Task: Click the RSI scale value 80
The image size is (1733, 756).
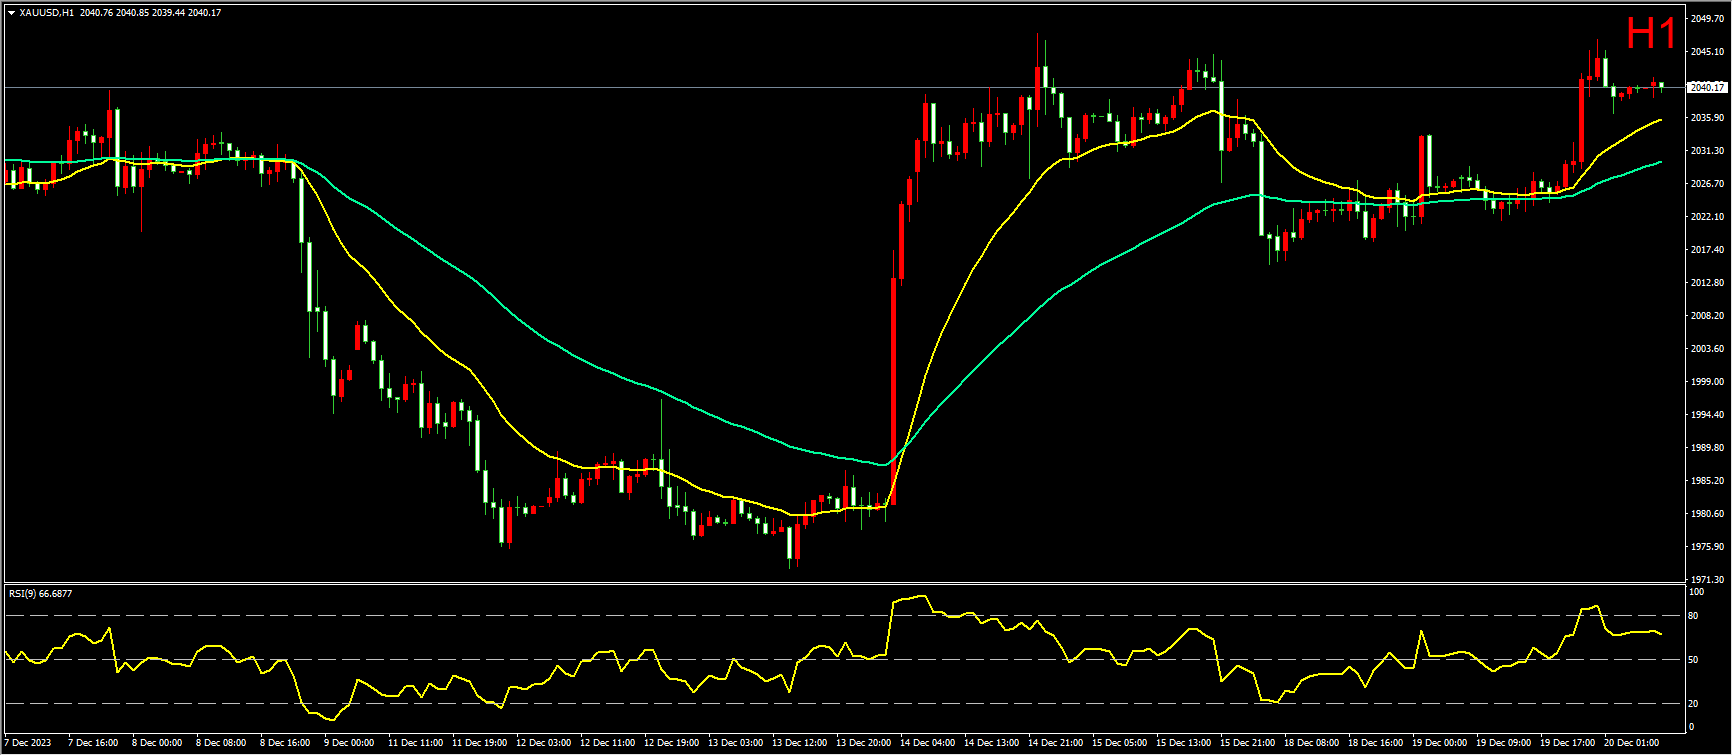Action: tap(1694, 616)
